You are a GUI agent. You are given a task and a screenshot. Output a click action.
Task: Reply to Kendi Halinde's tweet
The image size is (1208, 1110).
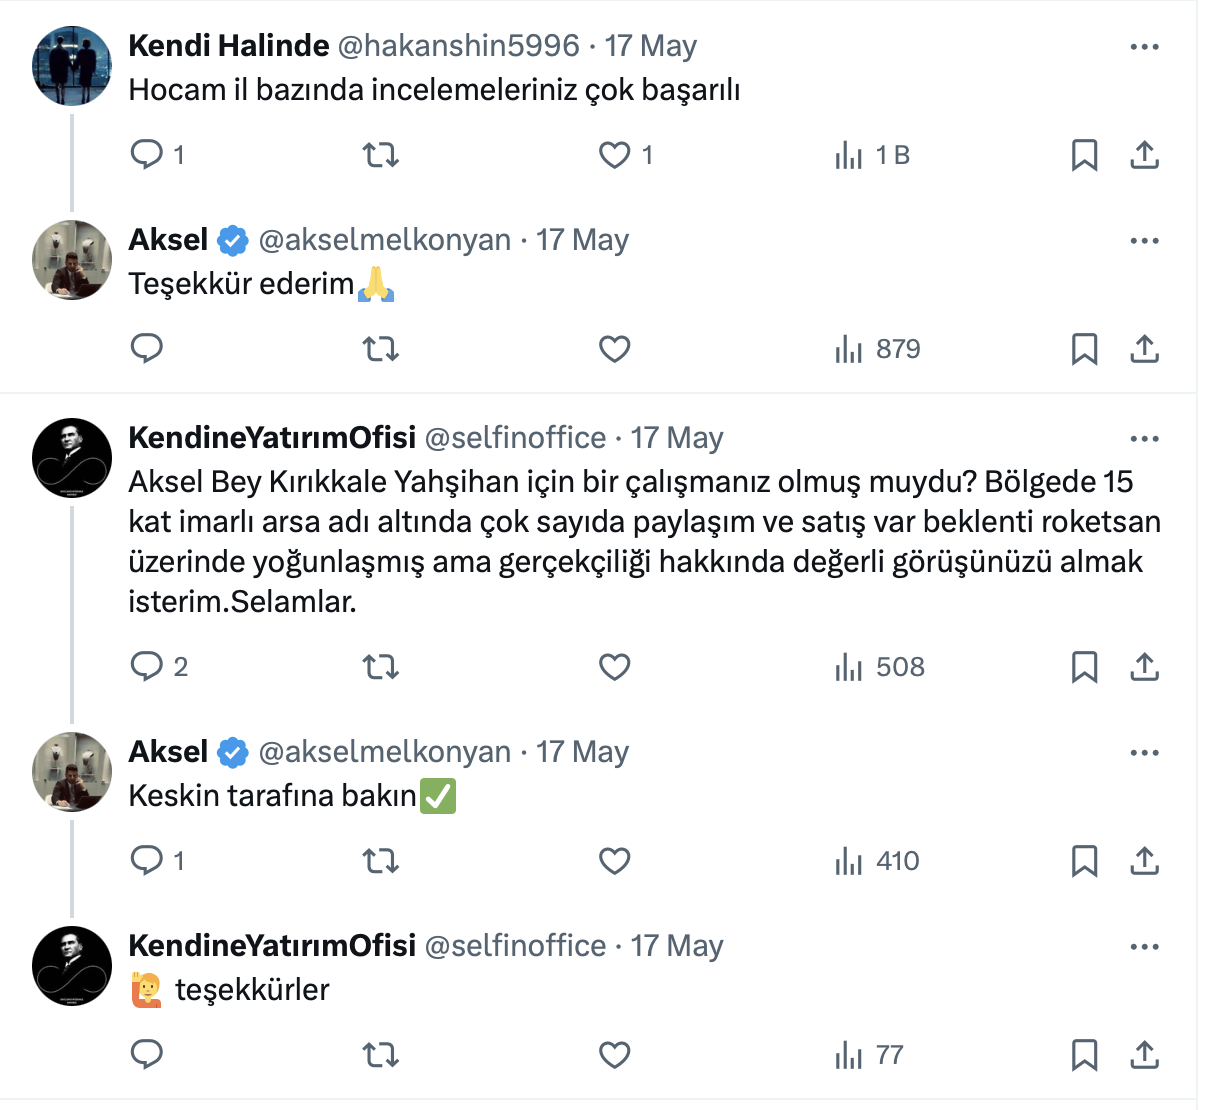tap(147, 155)
